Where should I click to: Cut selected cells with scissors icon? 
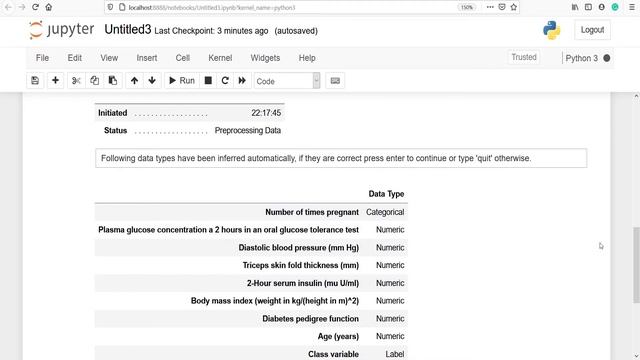pyautogui.click(x=76, y=81)
